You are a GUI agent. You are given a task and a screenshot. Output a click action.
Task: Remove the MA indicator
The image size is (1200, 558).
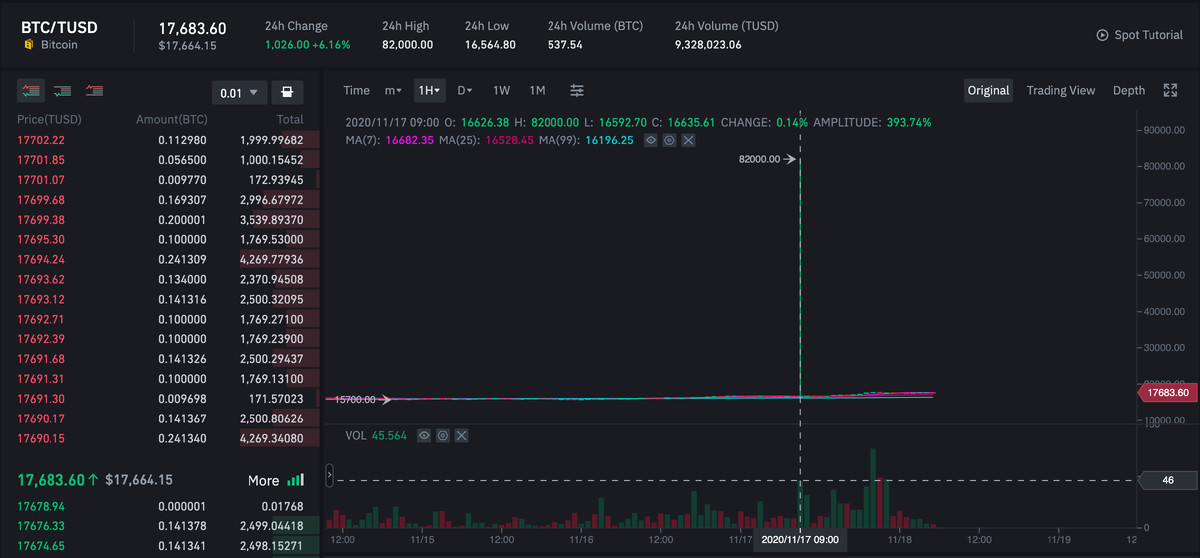(x=687, y=140)
